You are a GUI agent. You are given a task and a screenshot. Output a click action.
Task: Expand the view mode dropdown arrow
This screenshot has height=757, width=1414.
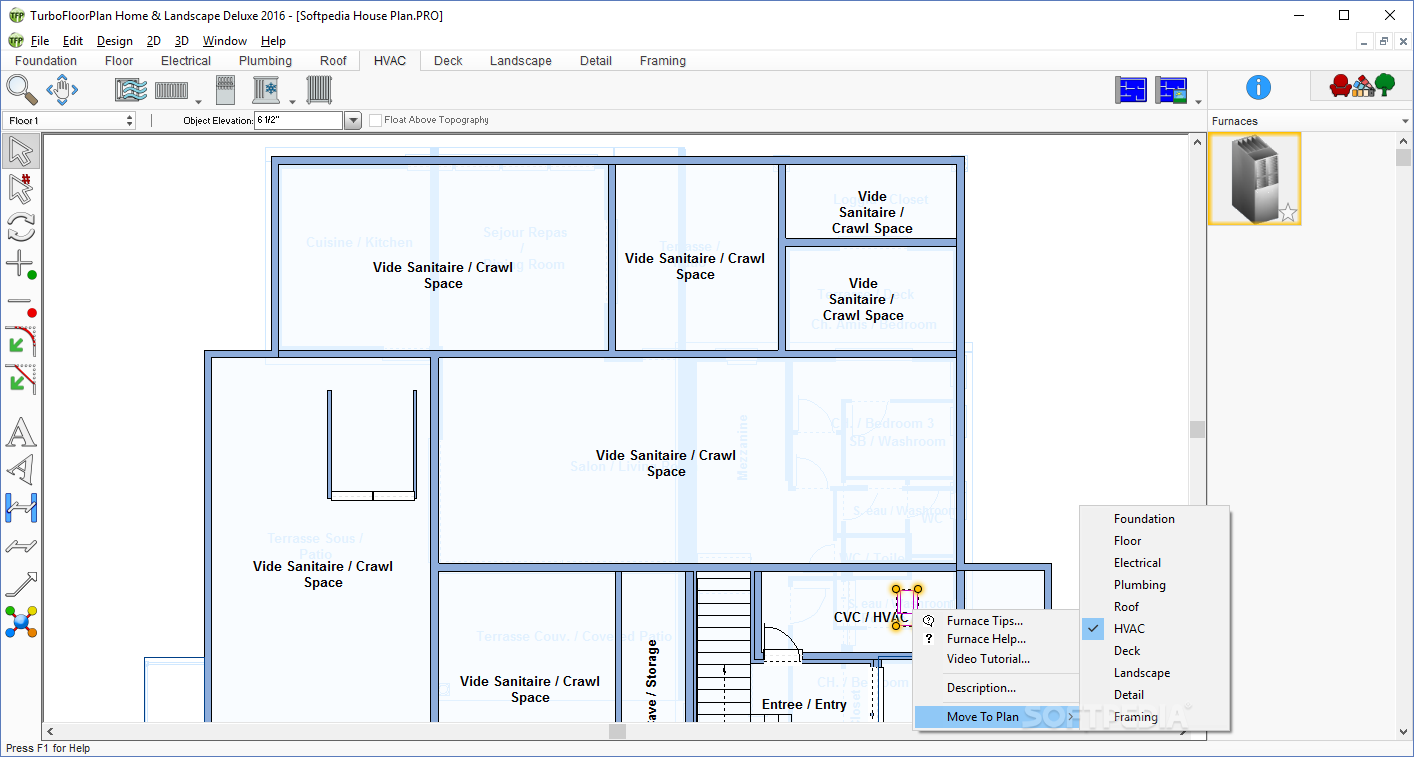pyautogui.click(x=1197, y=101)
